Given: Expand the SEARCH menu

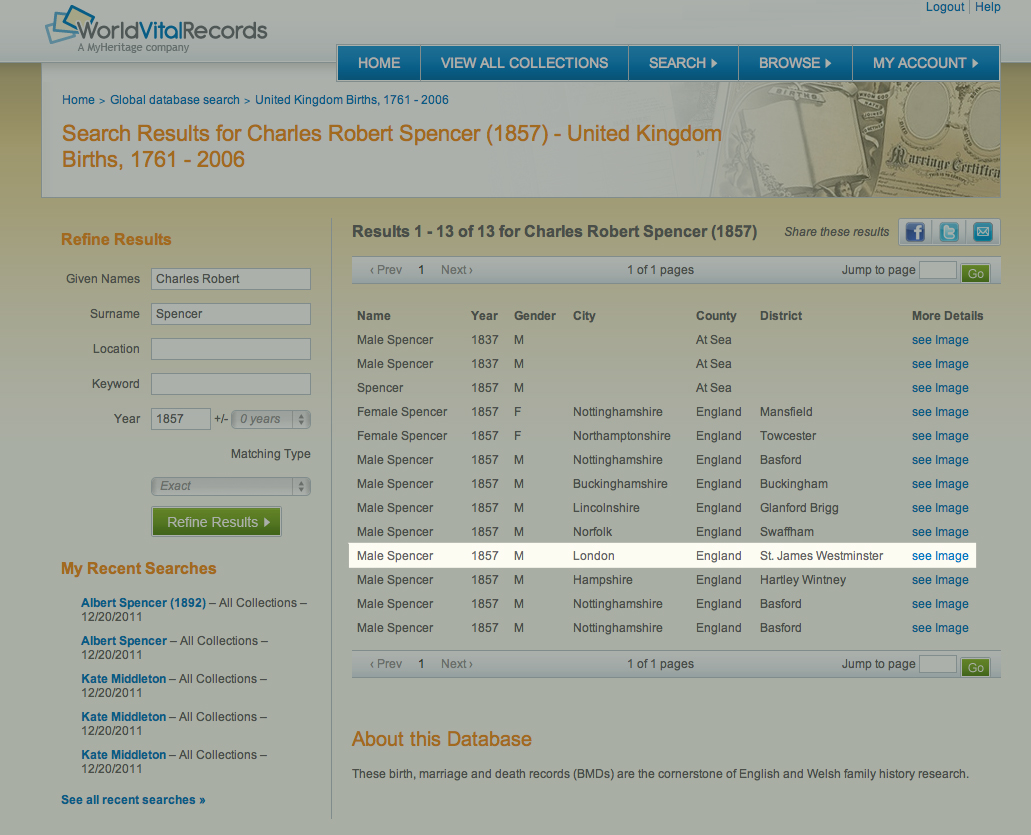Looking at the screenshot, I should tap(683, 63).
